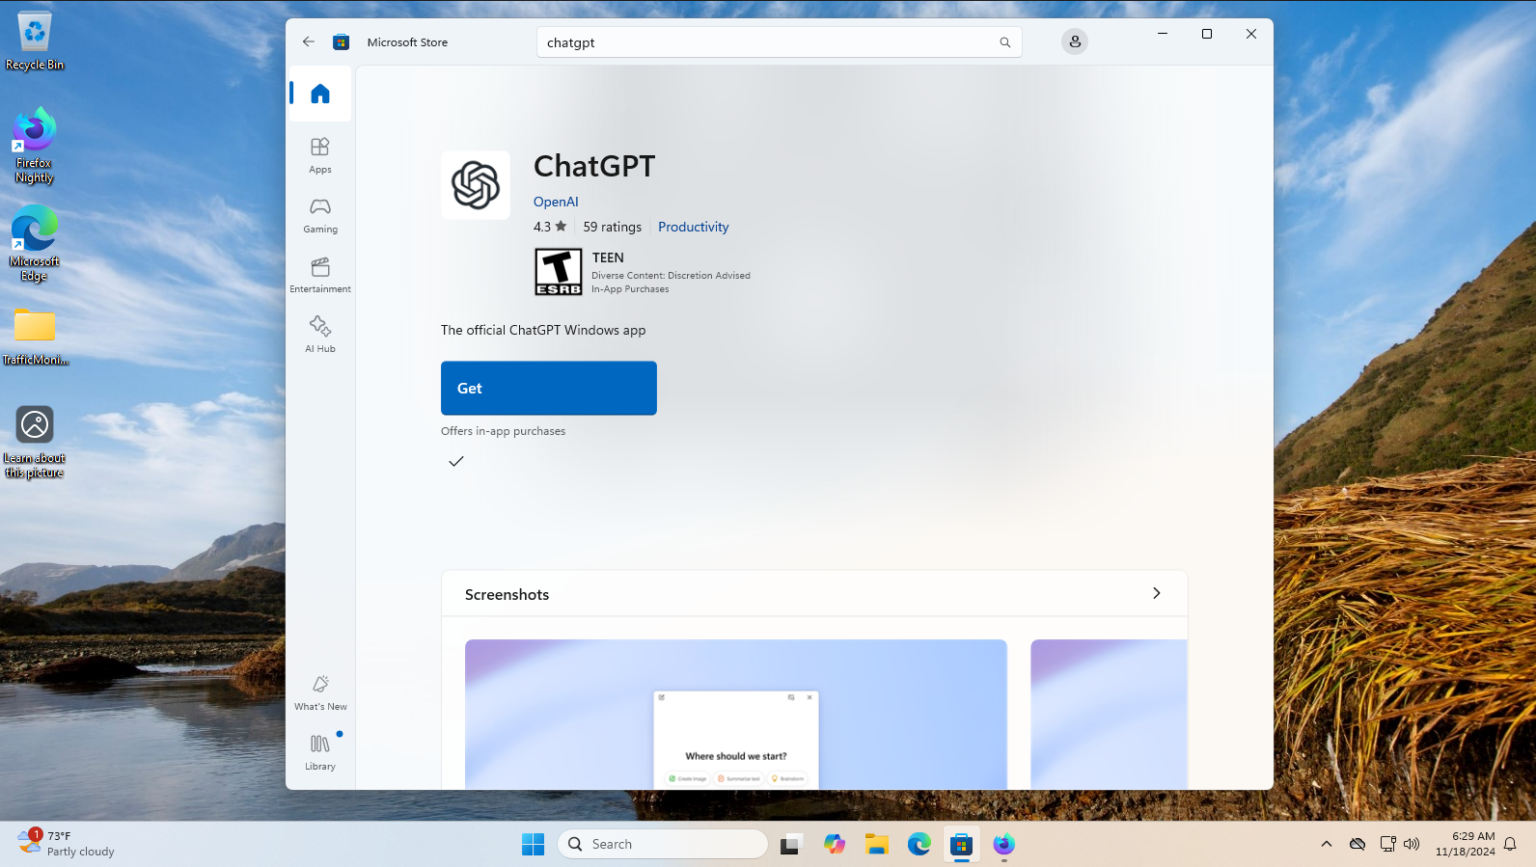
Task: Open Microsoft Edge from the taskbar
Action: coord(918,844)
